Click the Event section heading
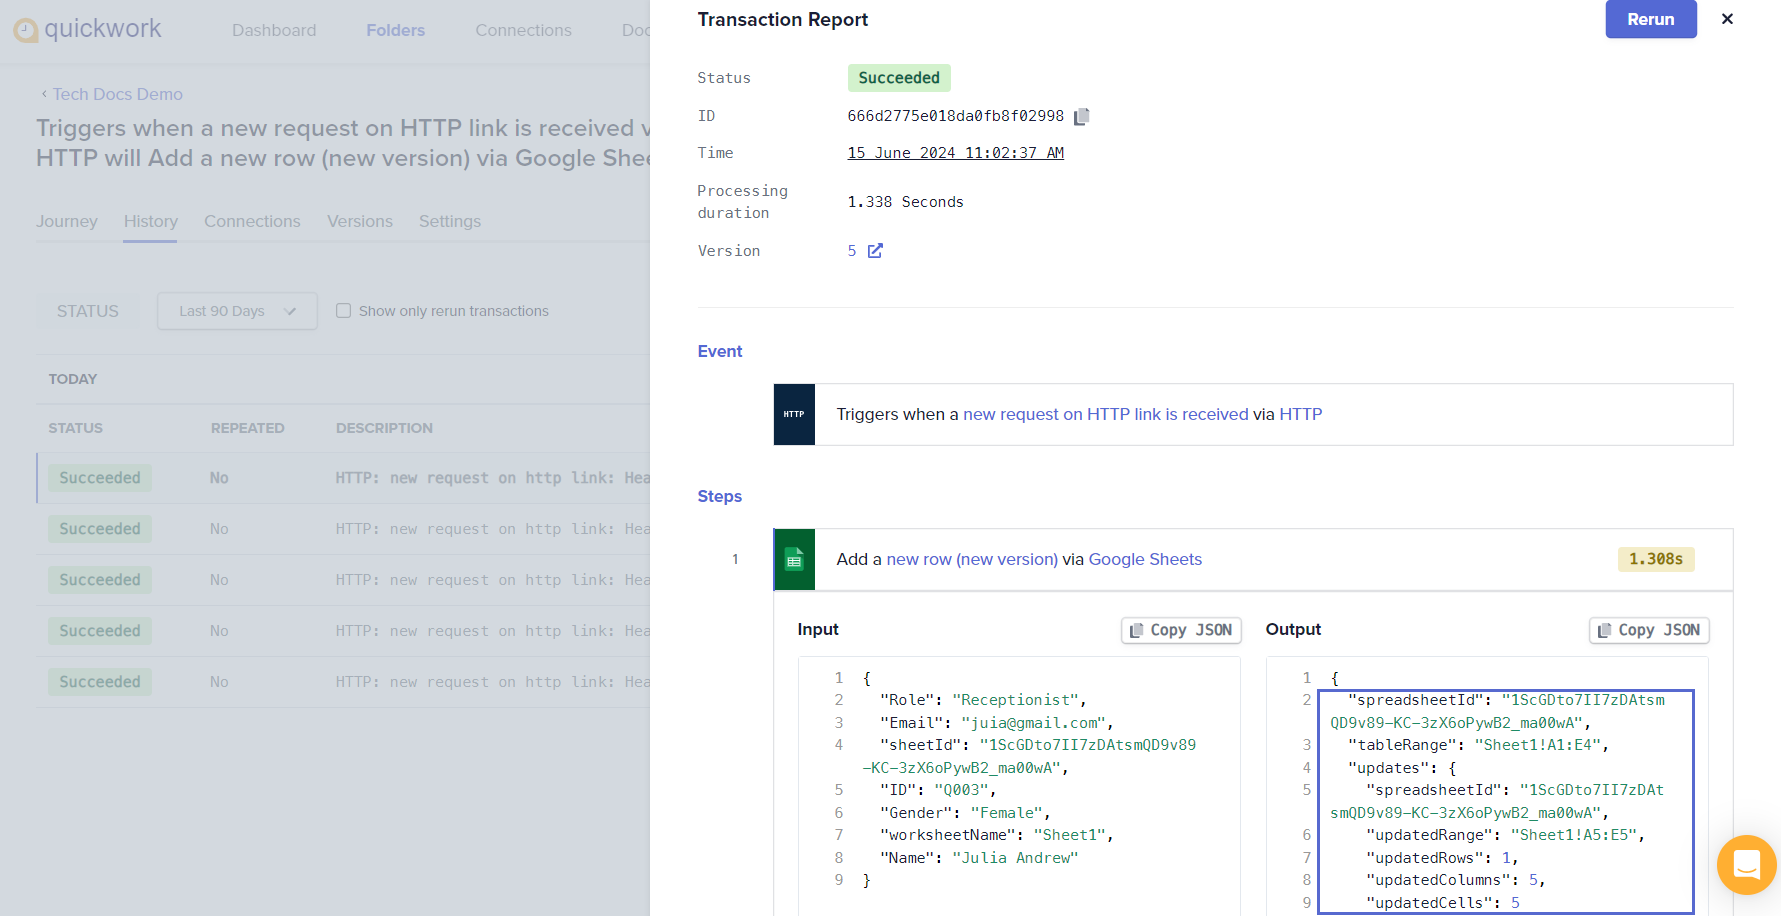 pyautogui.click(x=720, y=351)
